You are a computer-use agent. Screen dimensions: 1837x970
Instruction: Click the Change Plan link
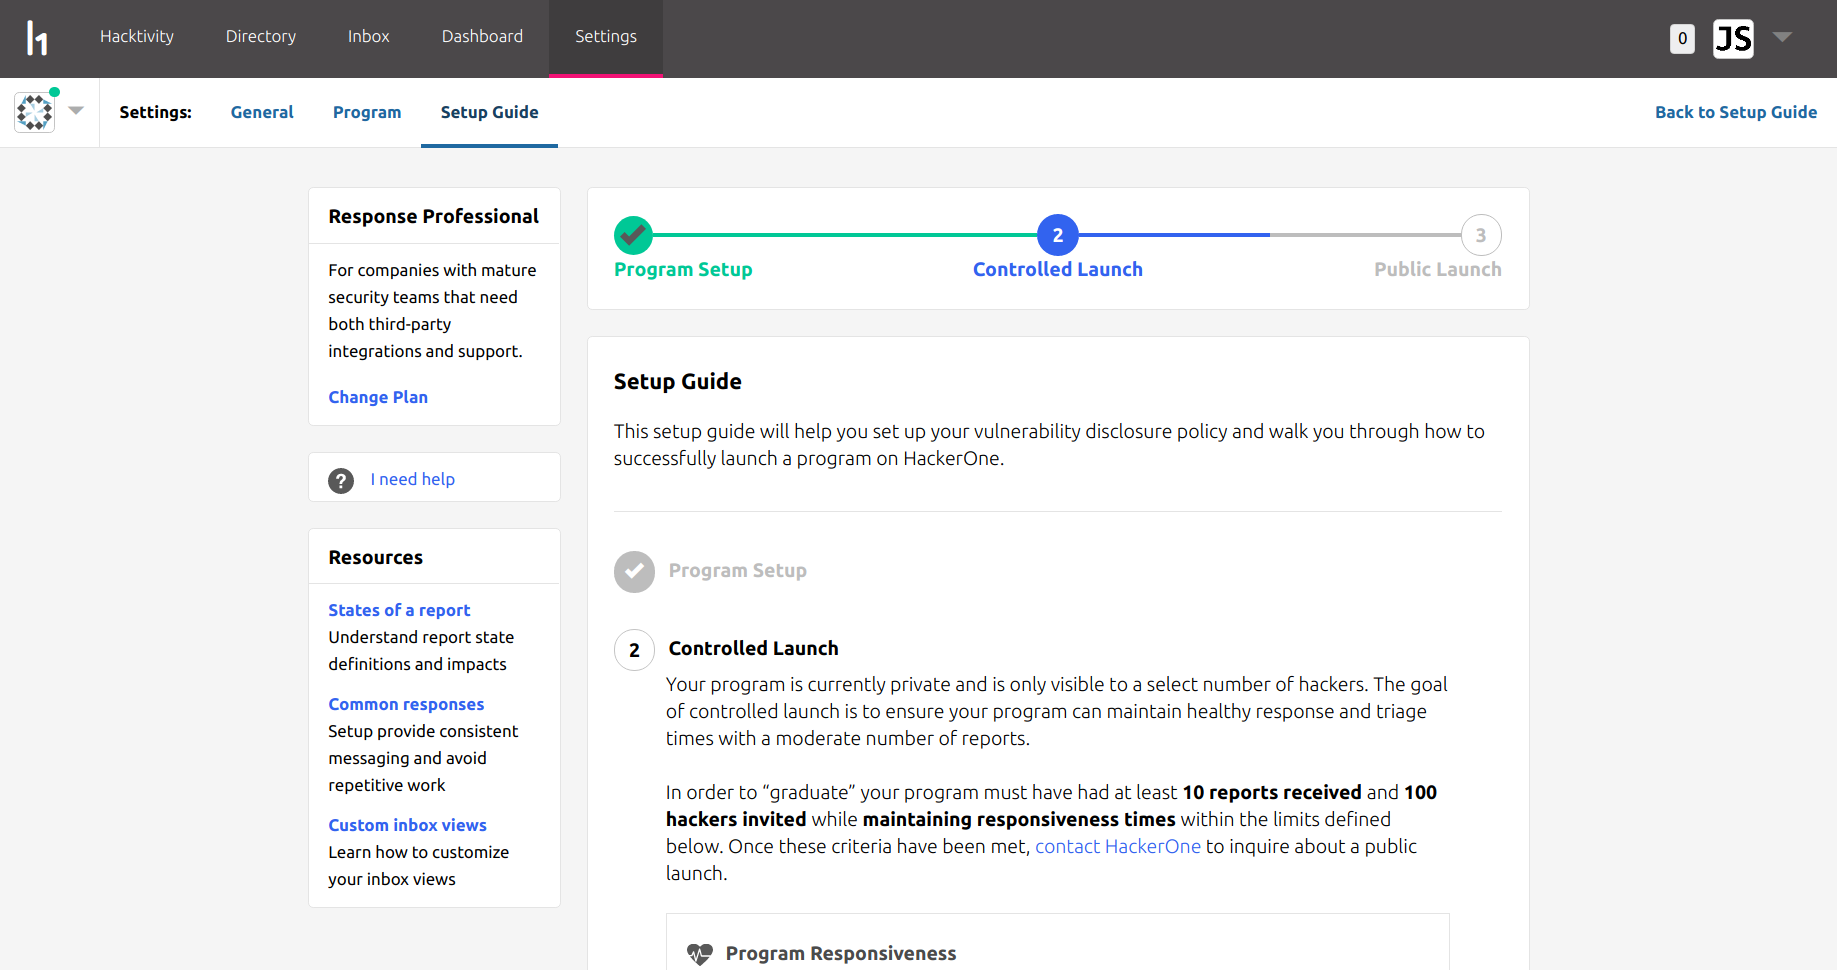378,397
